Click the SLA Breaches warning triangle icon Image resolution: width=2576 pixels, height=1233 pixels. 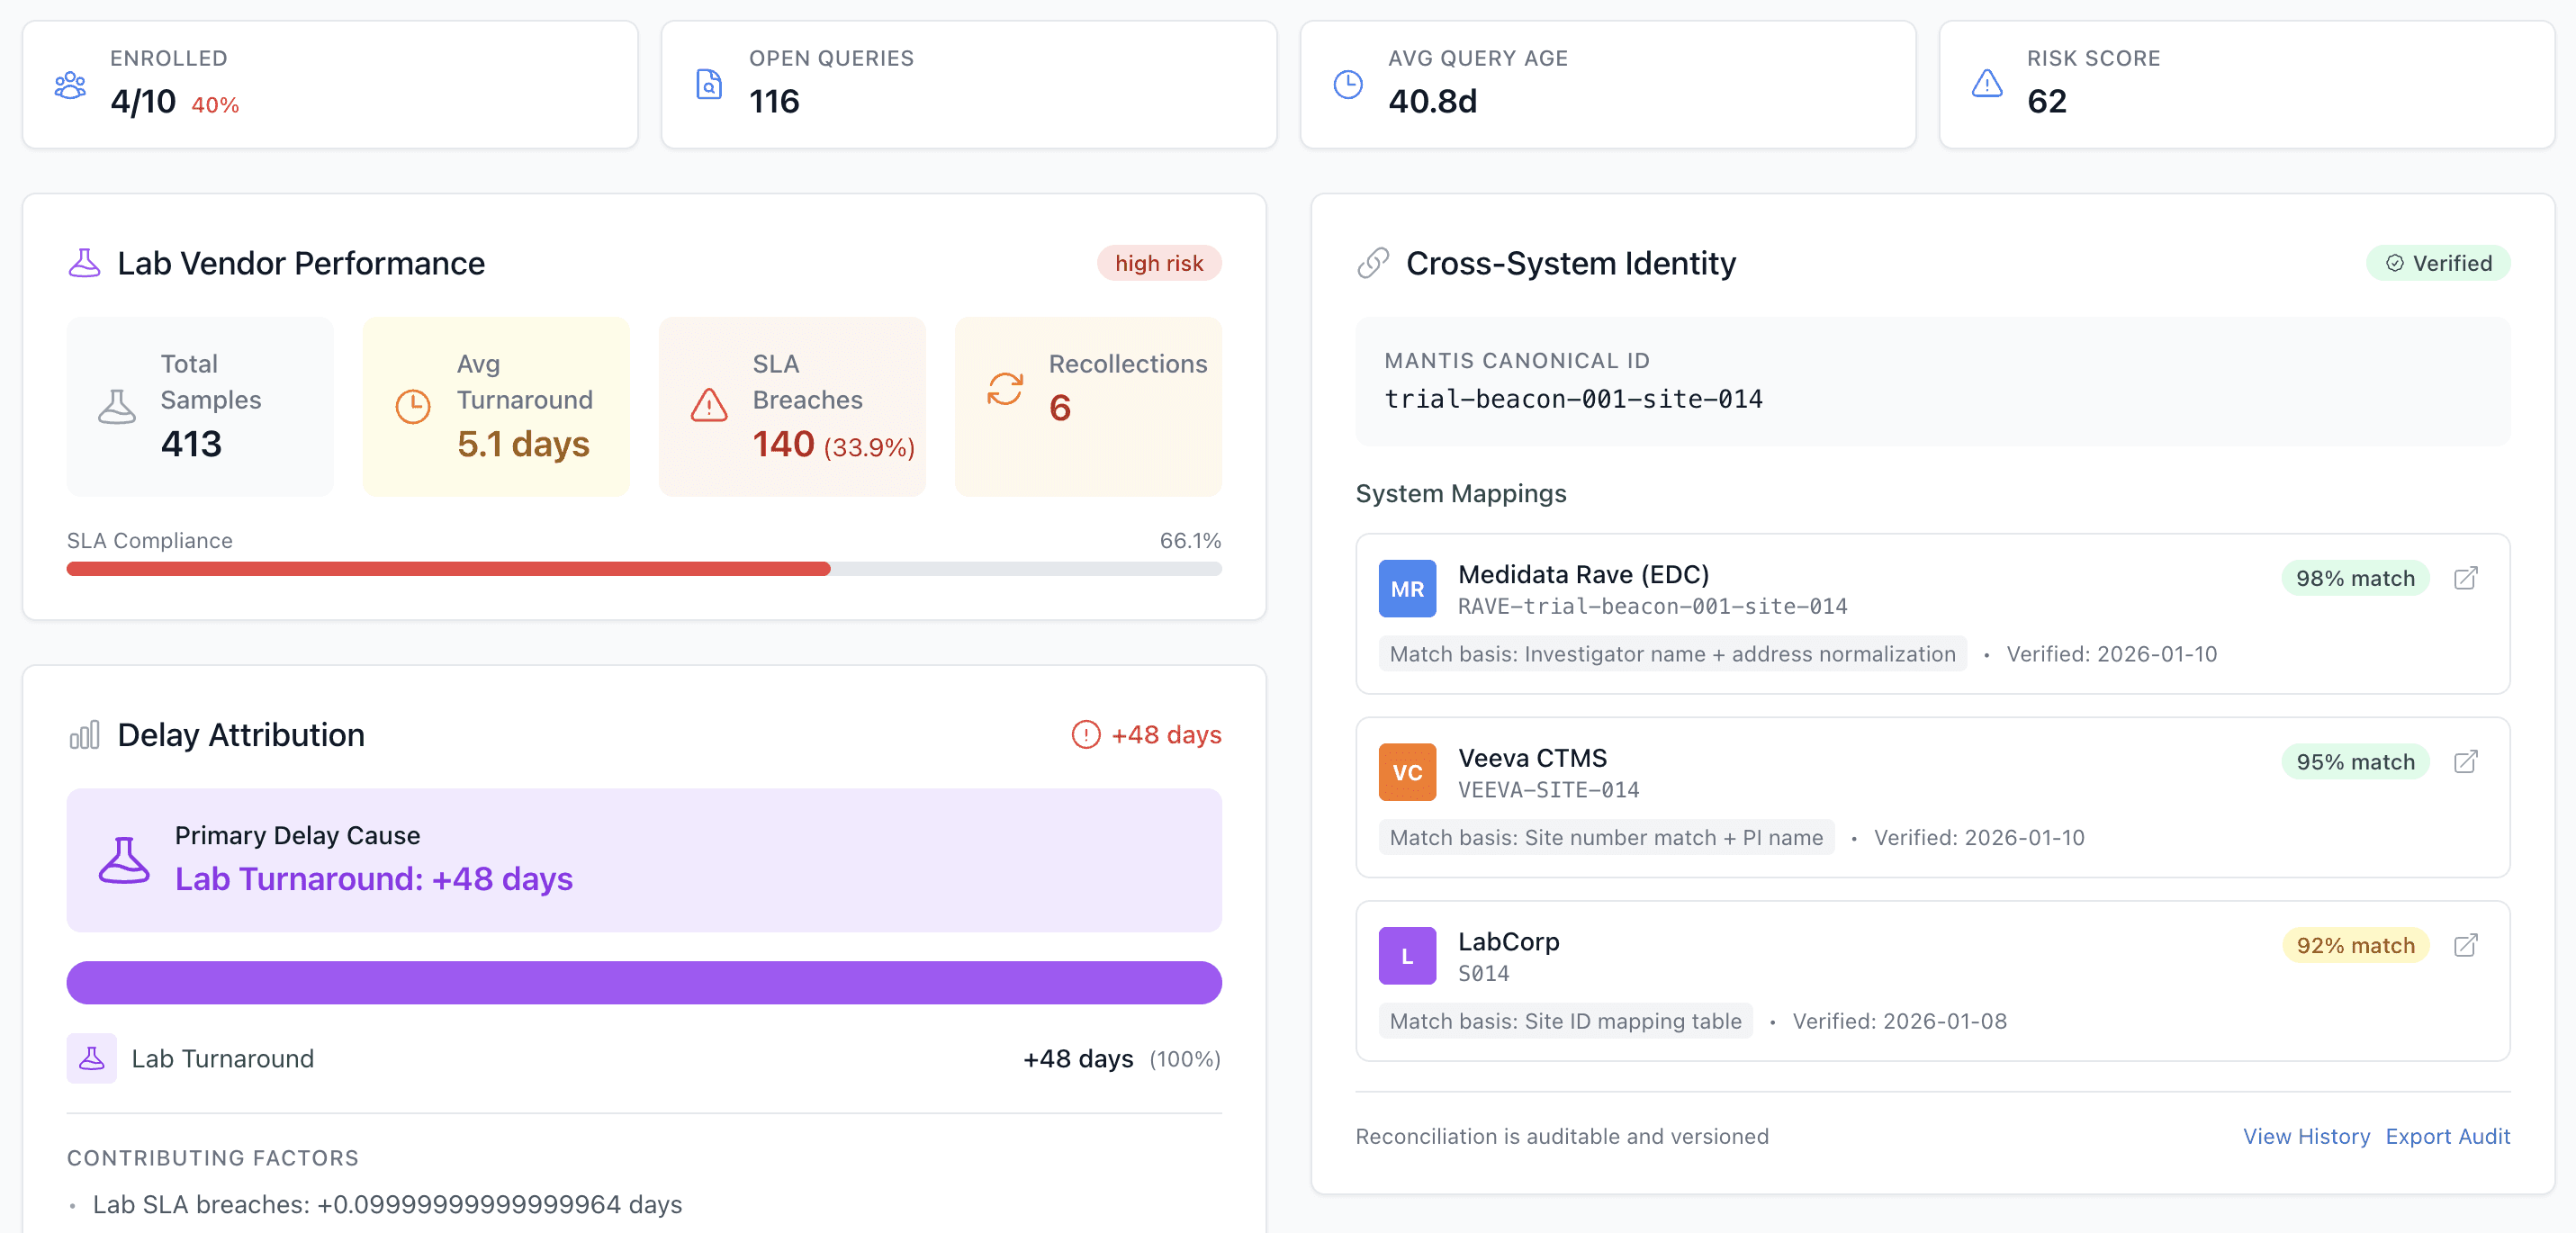(709, 405)
